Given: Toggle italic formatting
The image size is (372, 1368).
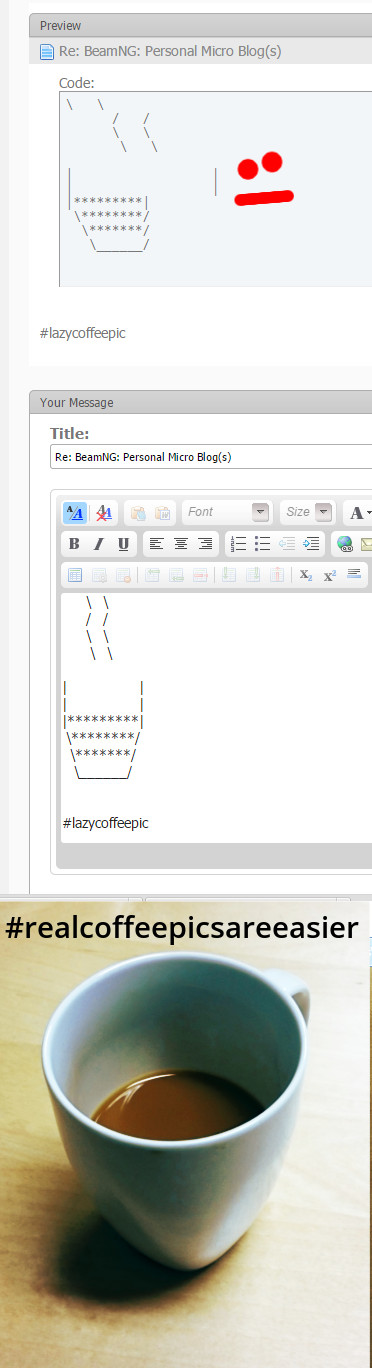Looking at the screenshot, I should pyautogui.click(x=98, y=544).
